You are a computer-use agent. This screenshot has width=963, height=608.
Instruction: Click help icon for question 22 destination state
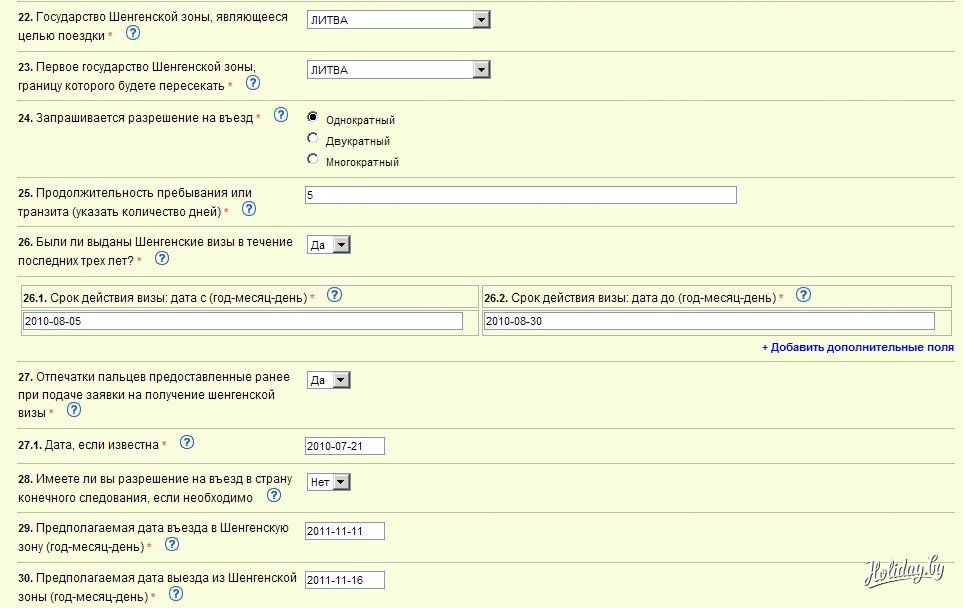[x=132, y=33]
